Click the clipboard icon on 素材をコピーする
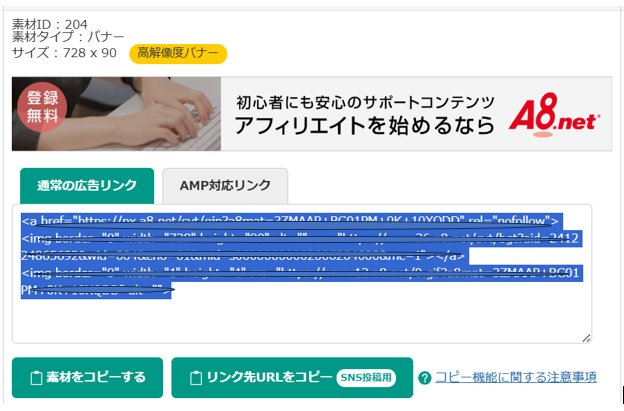 tap(38, 378)
